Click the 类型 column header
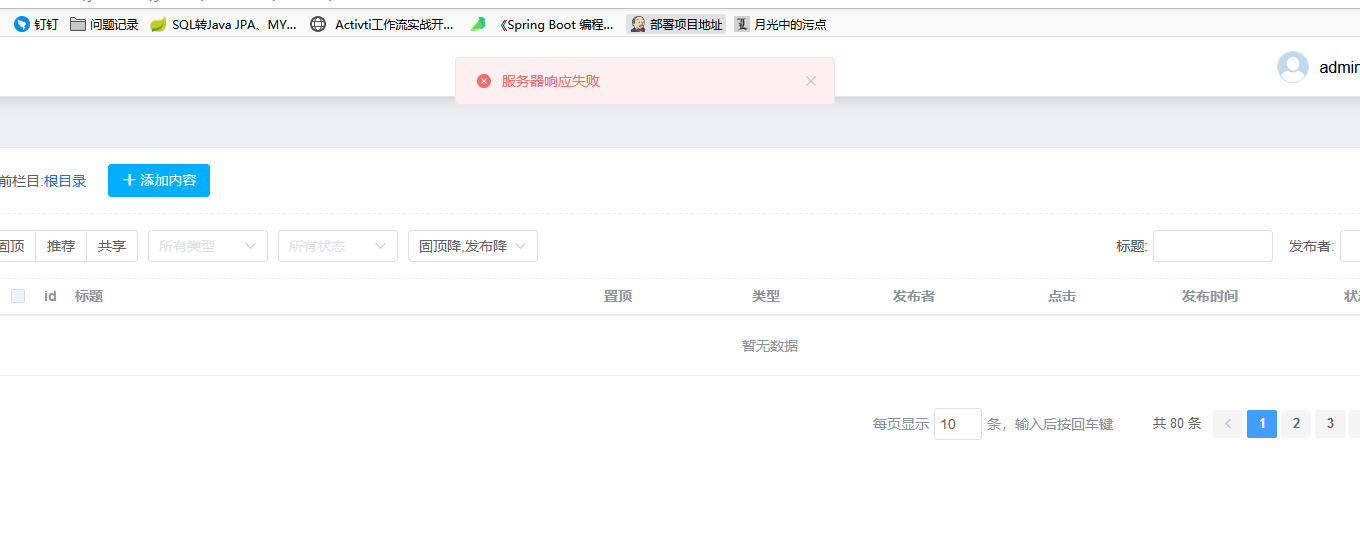 point(766,296)
